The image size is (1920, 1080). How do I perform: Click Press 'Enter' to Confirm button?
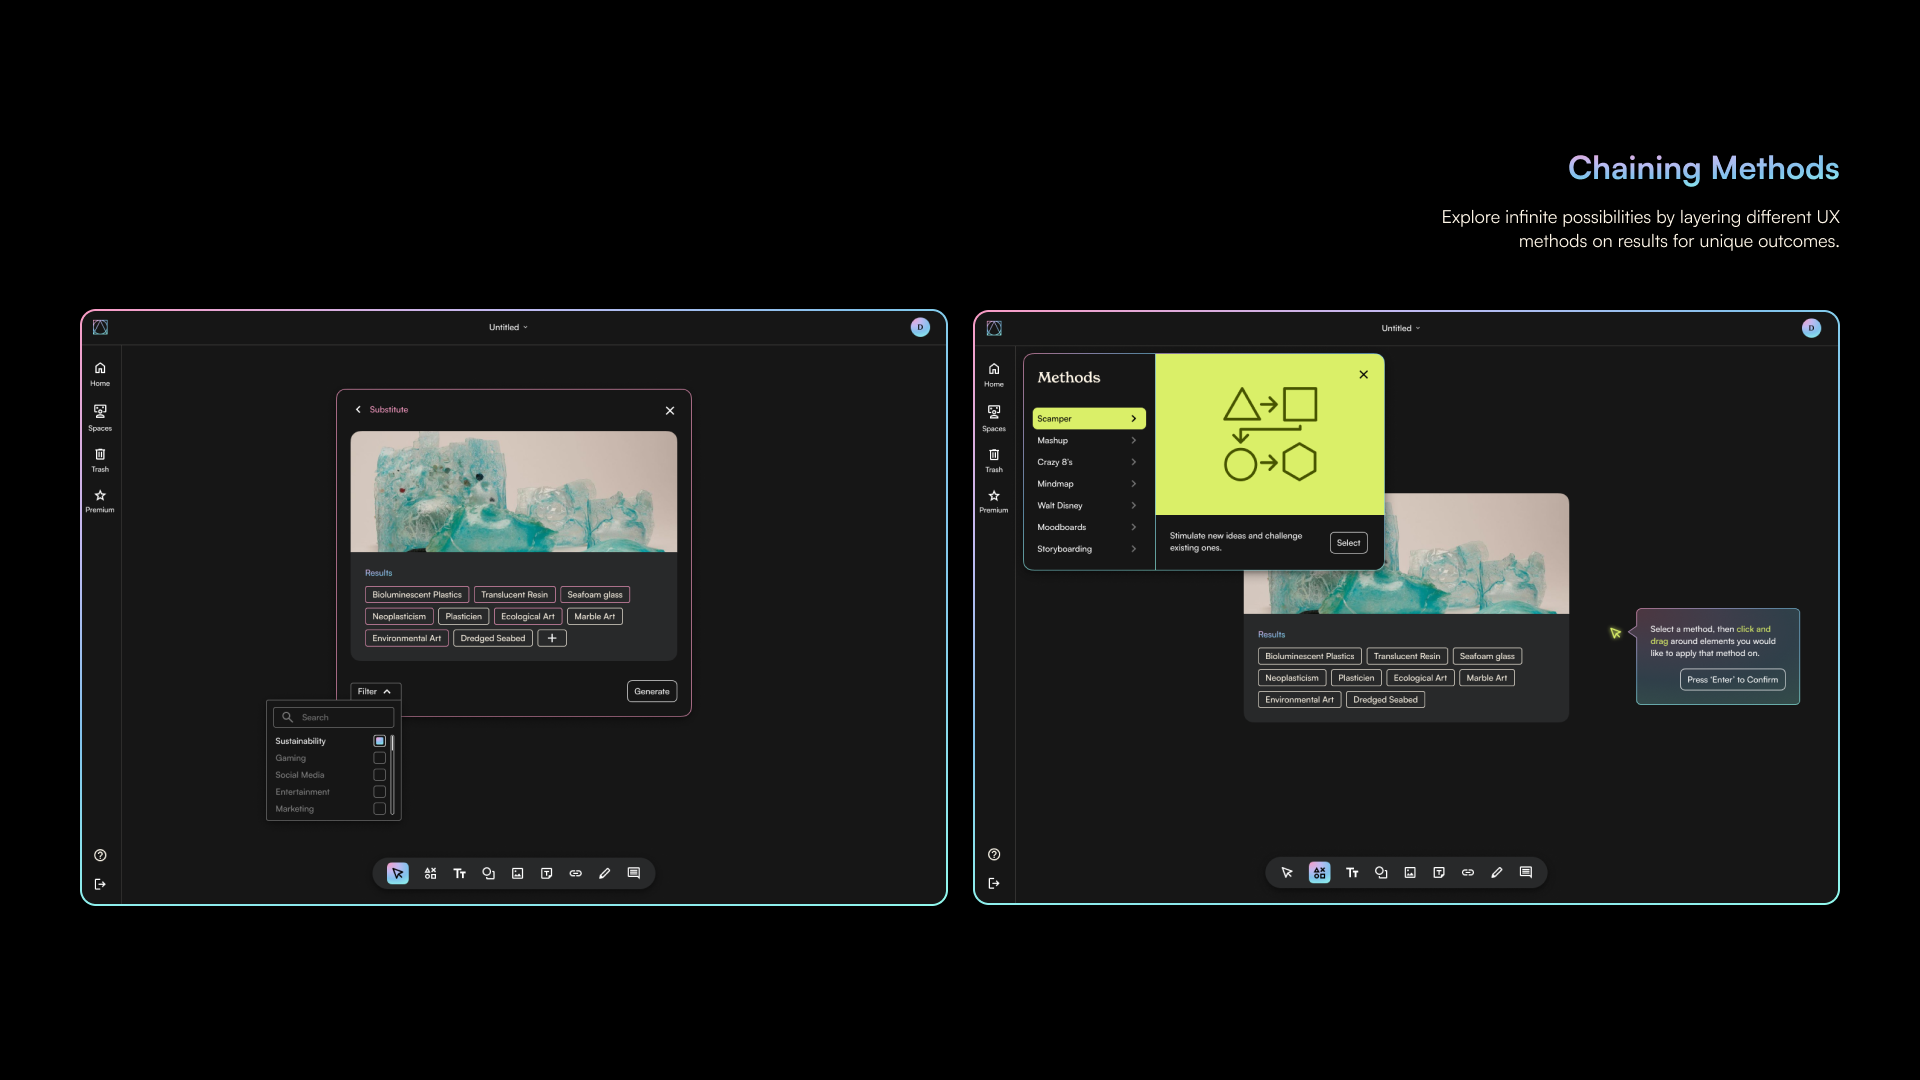coord(1732,680)
